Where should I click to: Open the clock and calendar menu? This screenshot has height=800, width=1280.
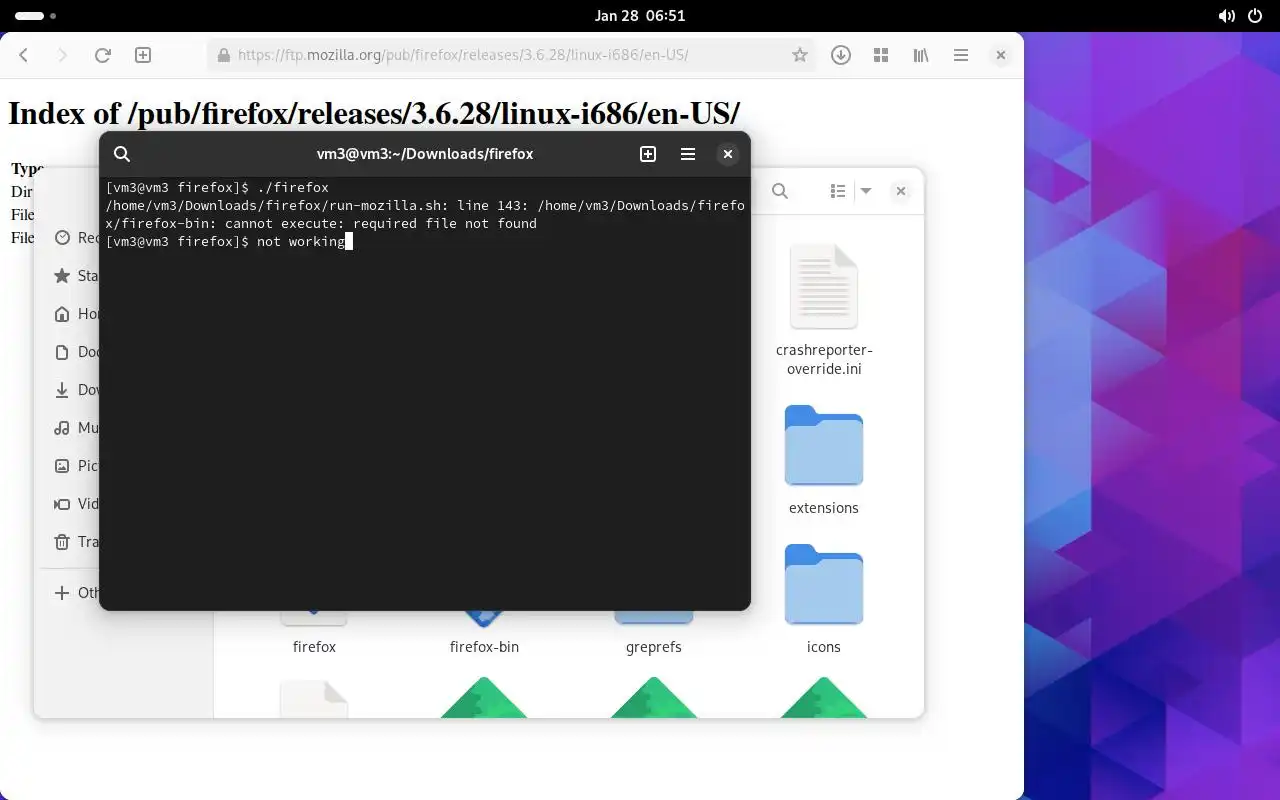tap(640, 16)
